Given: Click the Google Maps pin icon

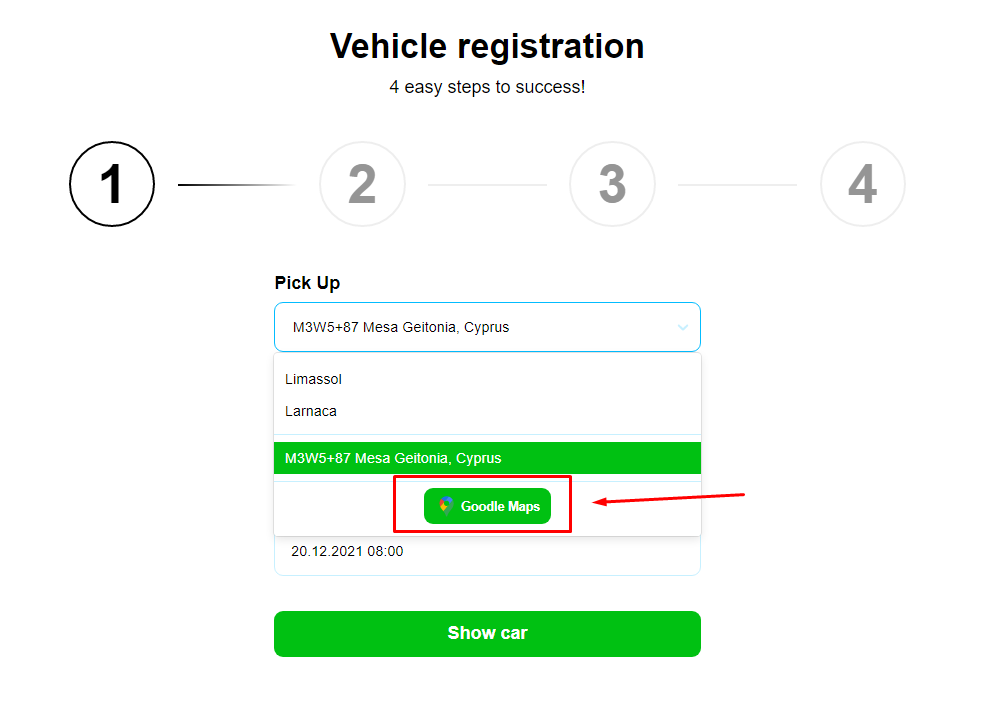Looking at the screenshot, I should click(x=446, y=506).
